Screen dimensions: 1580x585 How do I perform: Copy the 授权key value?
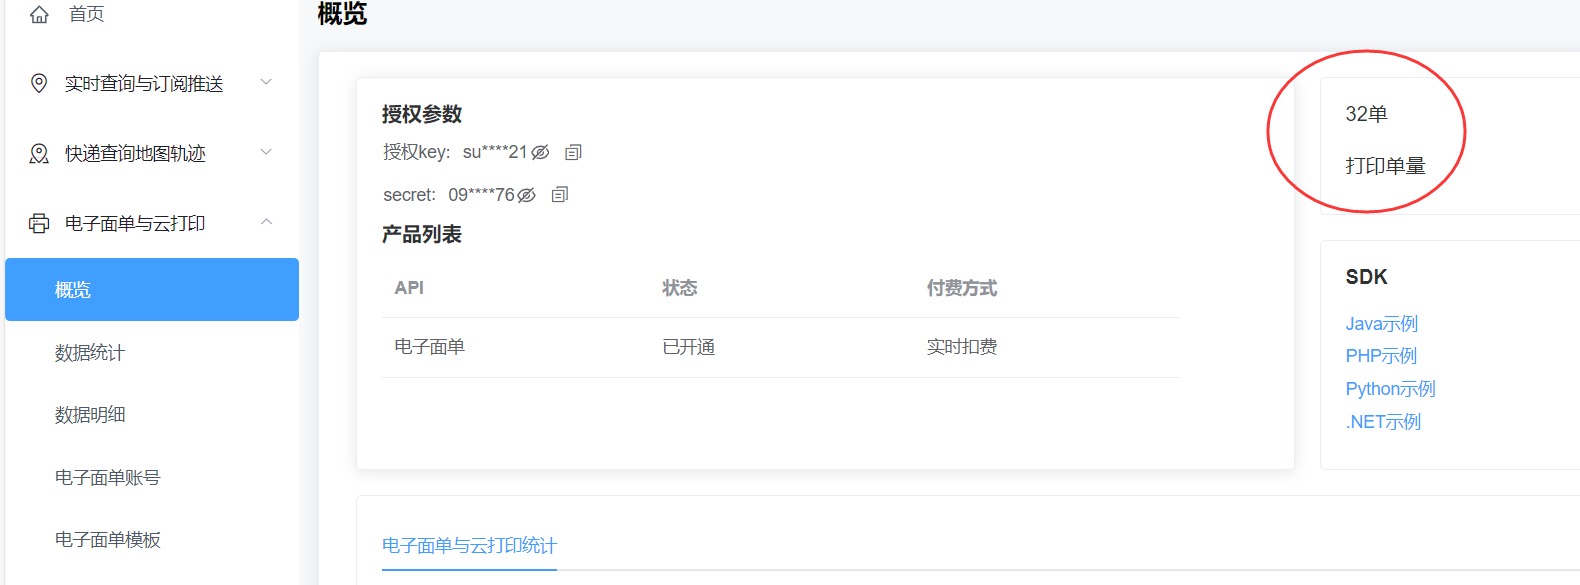point(573,152)
